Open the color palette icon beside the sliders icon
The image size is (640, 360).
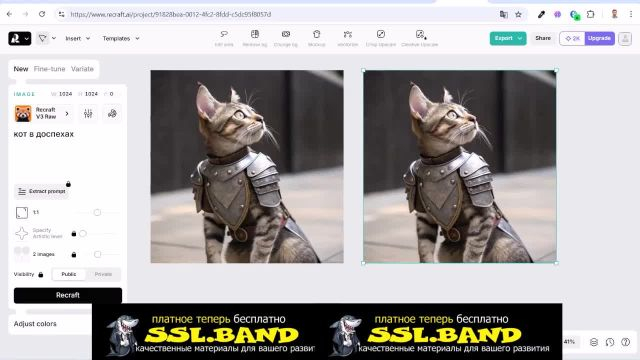(112, 113)
